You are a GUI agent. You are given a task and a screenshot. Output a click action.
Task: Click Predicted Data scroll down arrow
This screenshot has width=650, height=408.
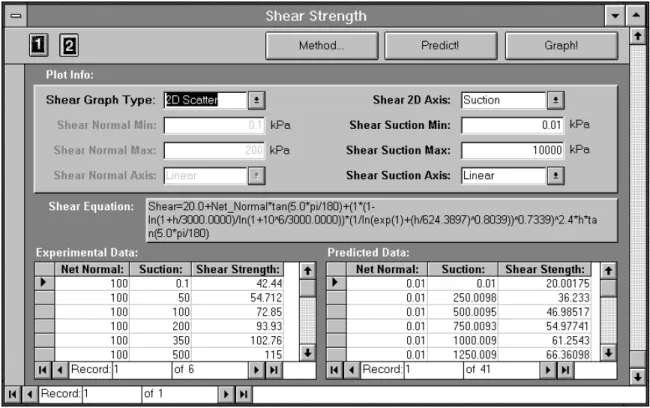tap(608, 353)
